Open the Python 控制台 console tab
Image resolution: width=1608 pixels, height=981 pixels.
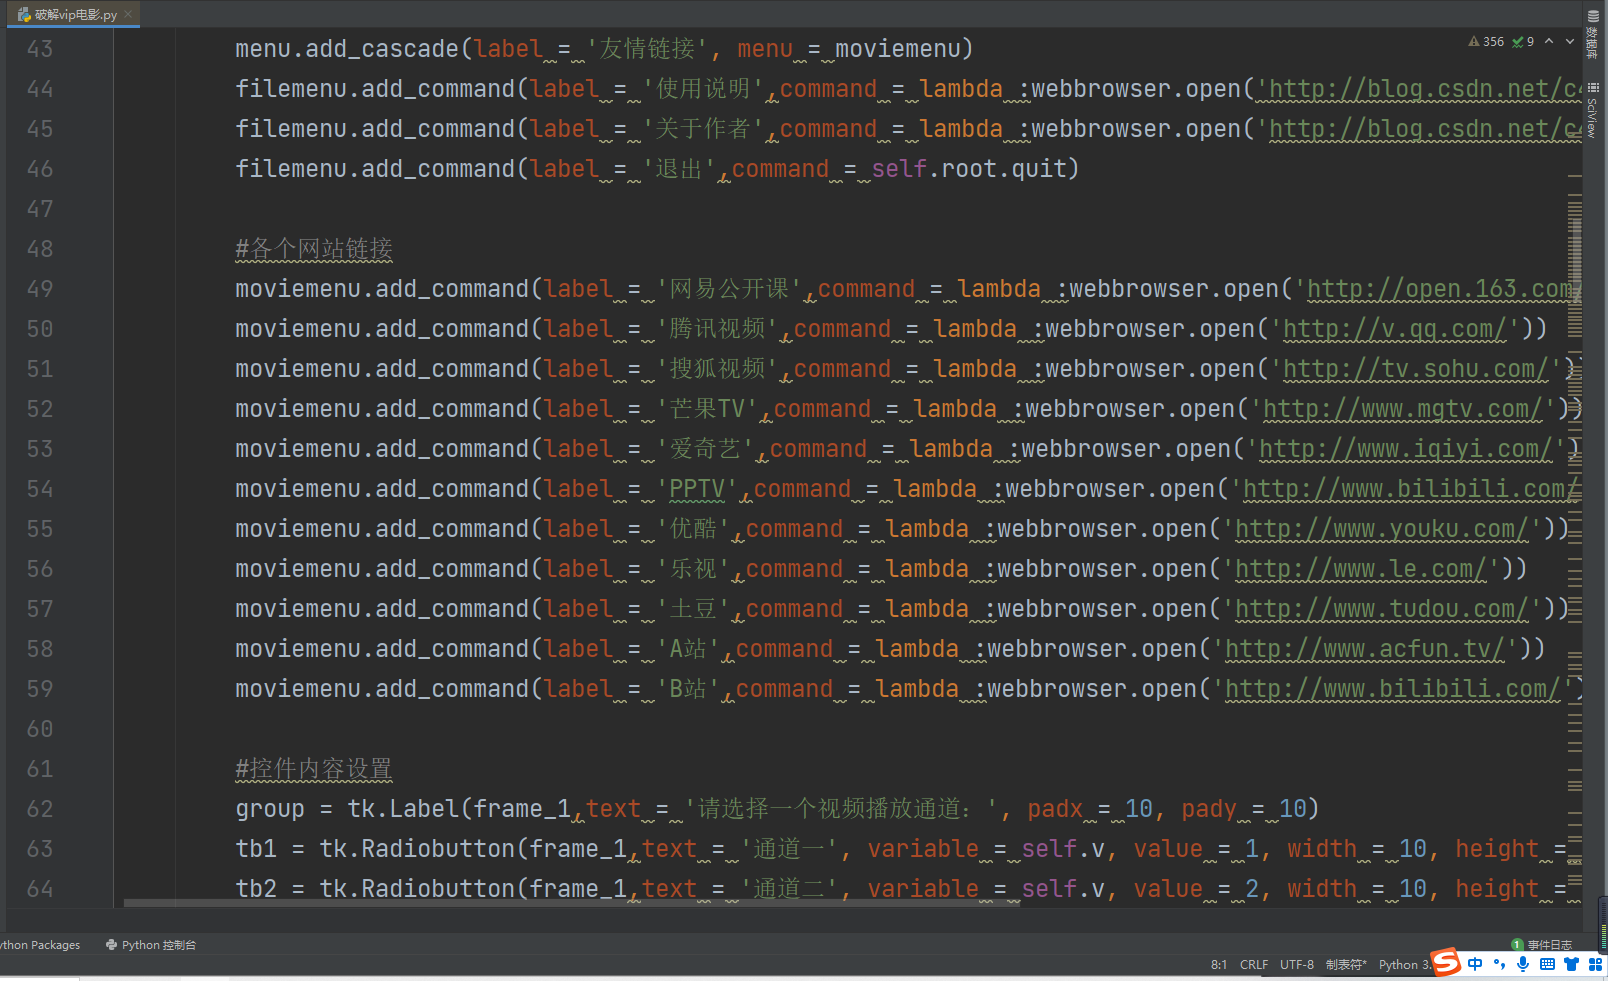[151, 945]
